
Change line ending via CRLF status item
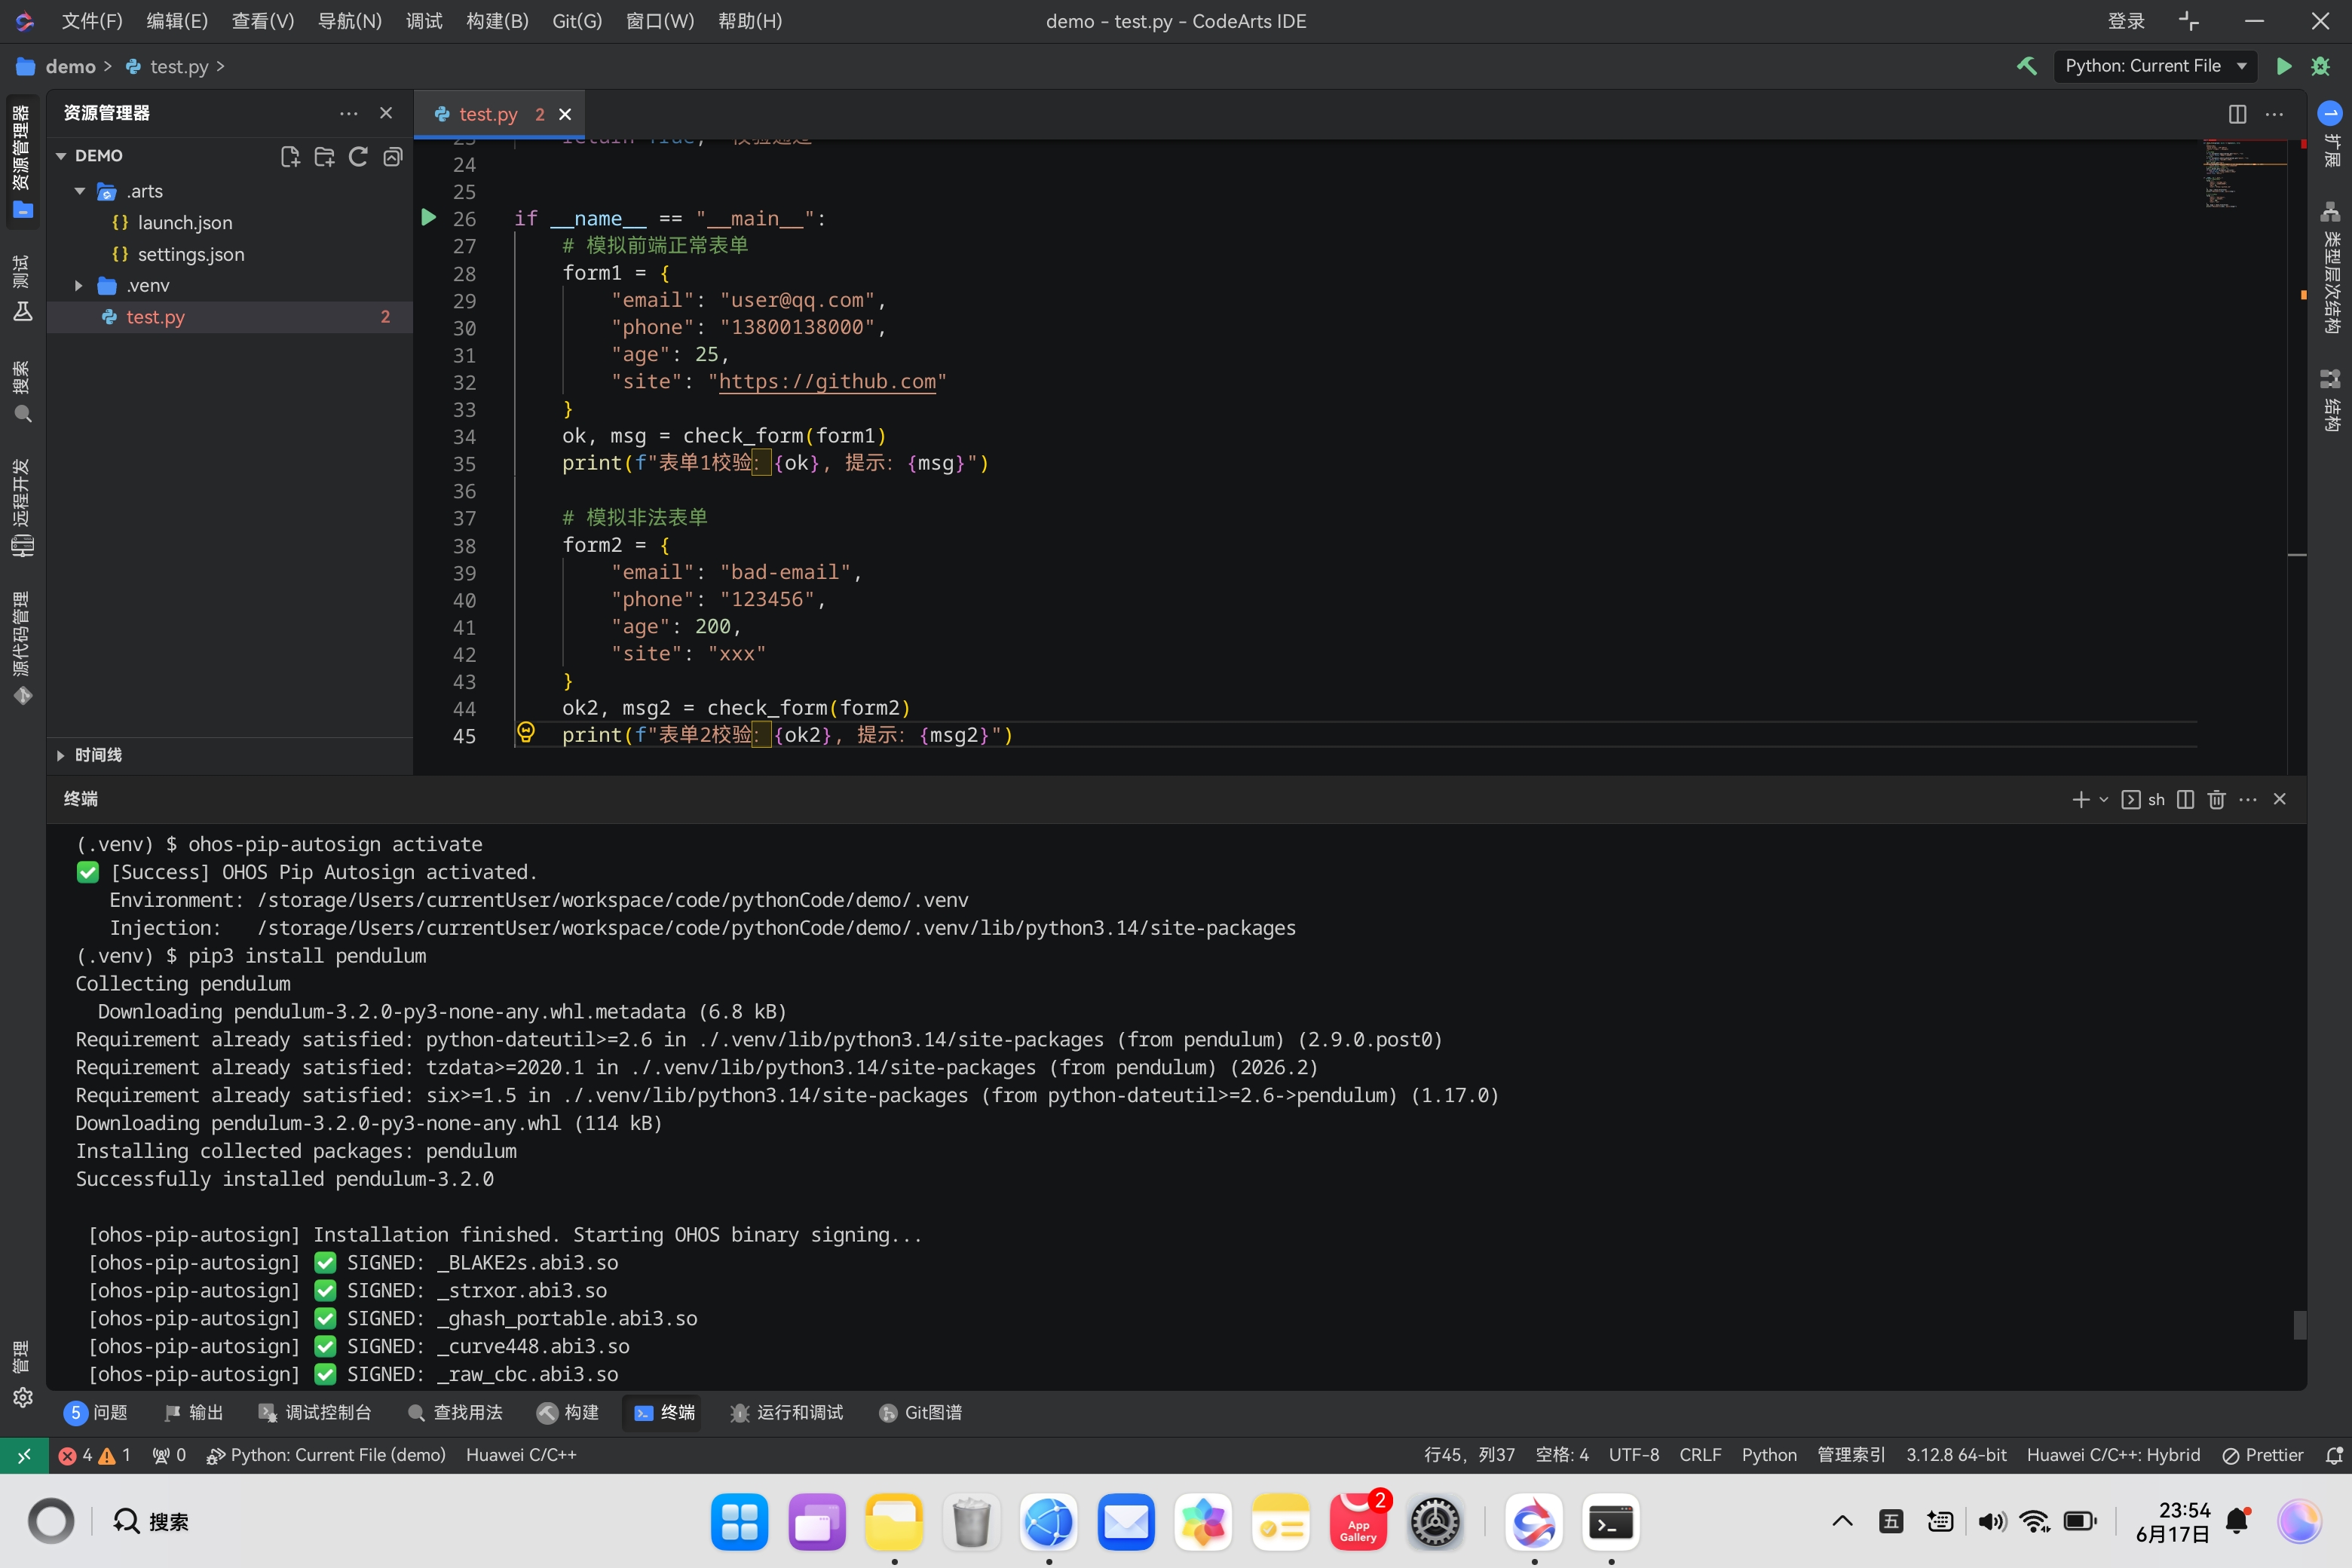[1700, 1455]
